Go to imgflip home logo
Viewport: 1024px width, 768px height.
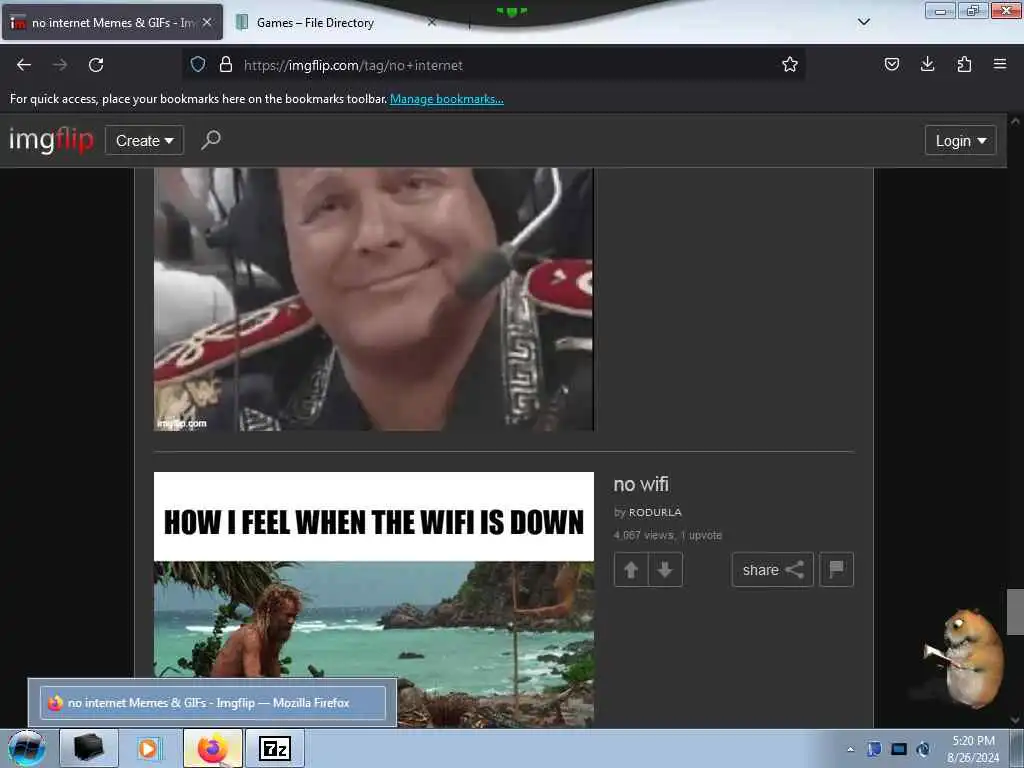(51, 139)
